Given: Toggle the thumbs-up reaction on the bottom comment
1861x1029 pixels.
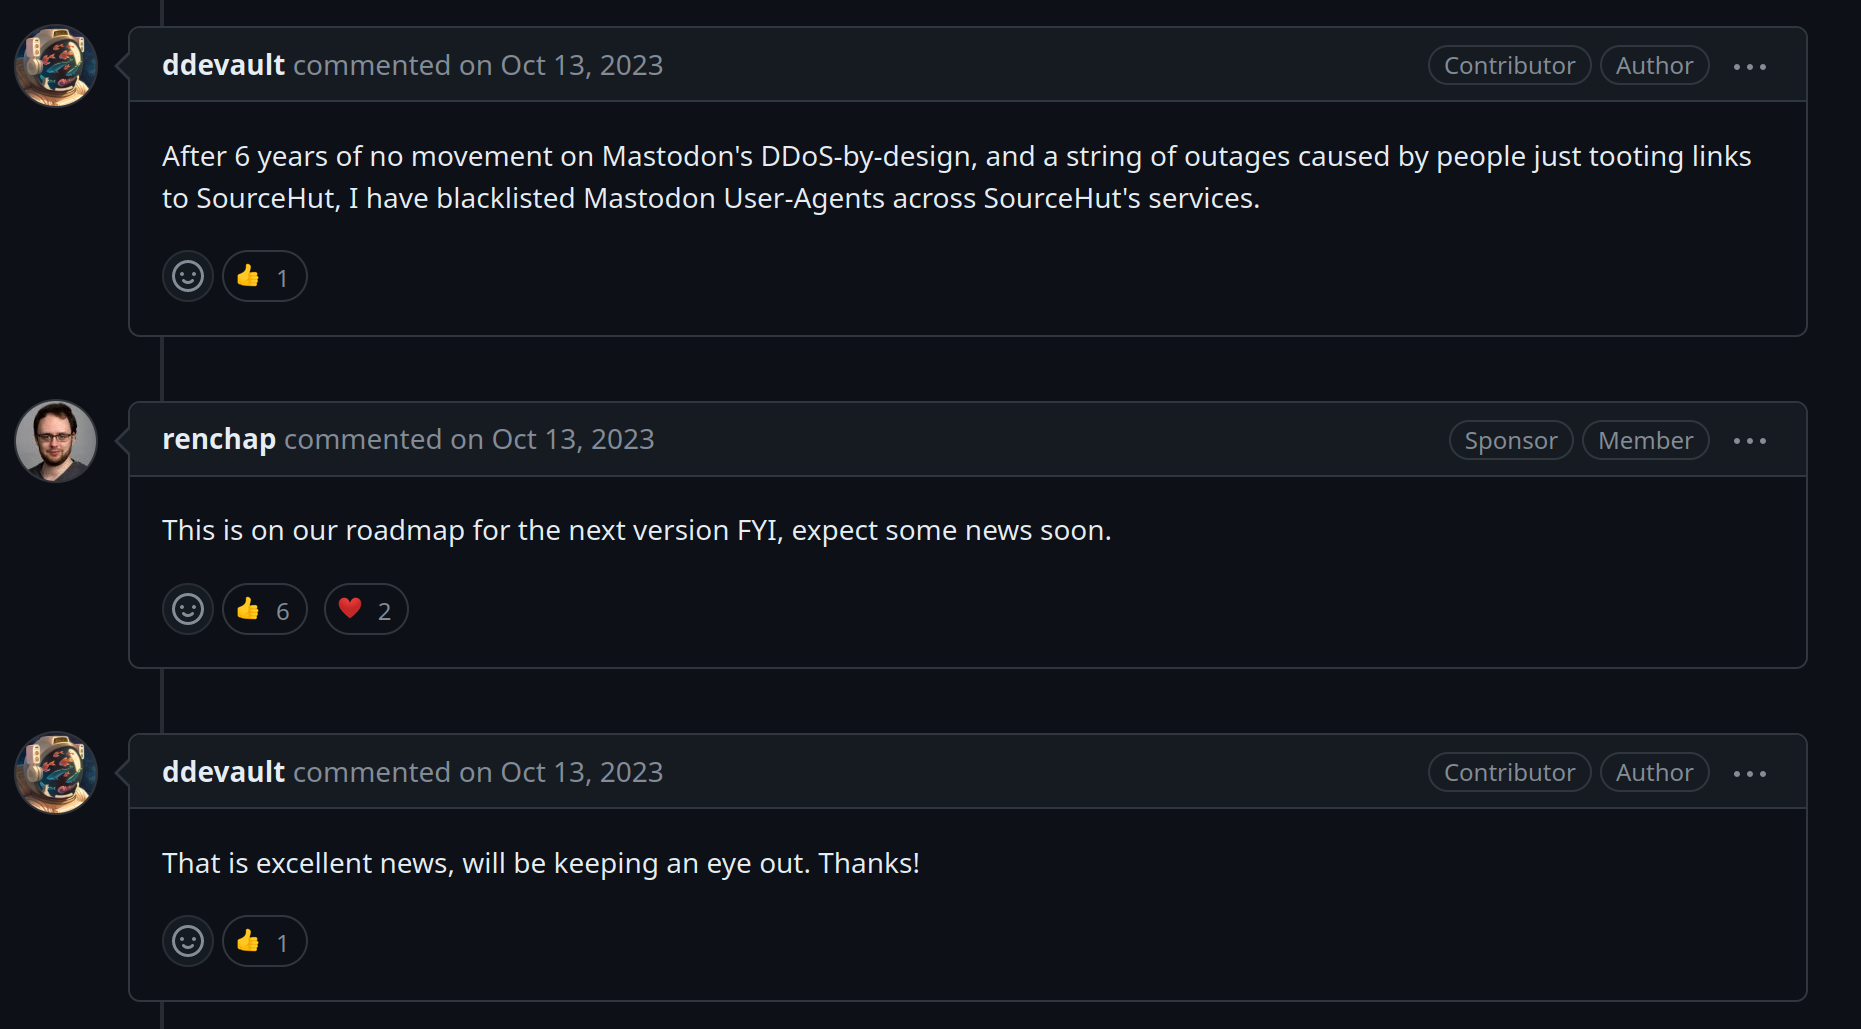Looking at the screenshot, I should coord(264,941).
